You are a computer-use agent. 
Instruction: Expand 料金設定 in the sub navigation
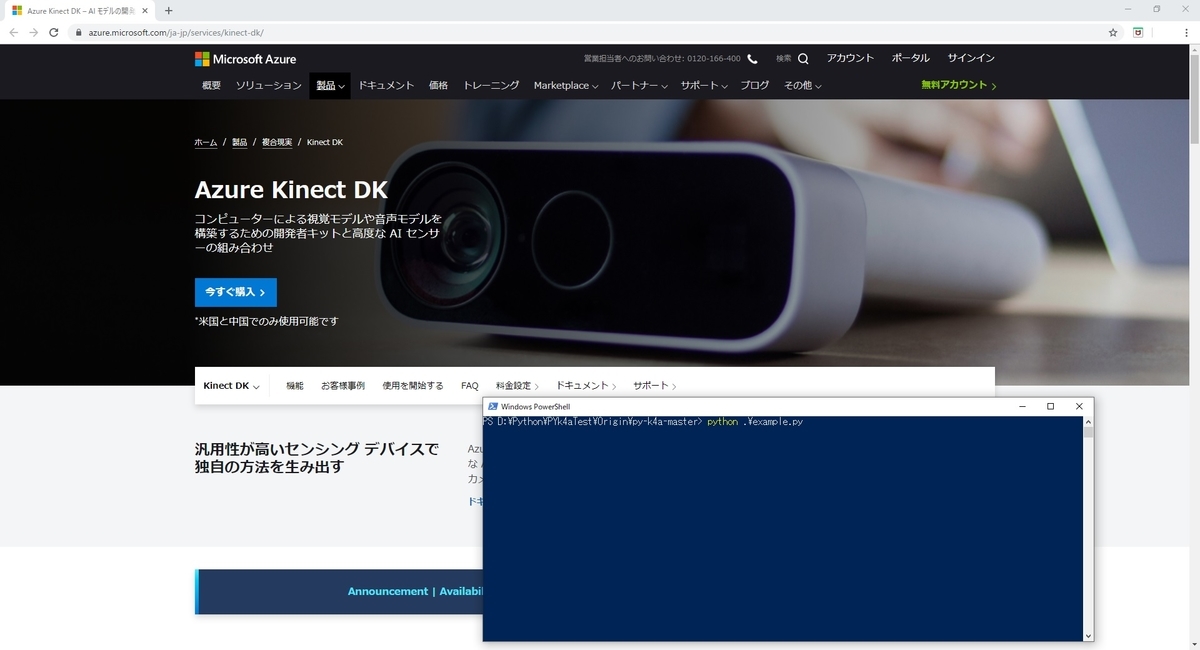(517, 386)
